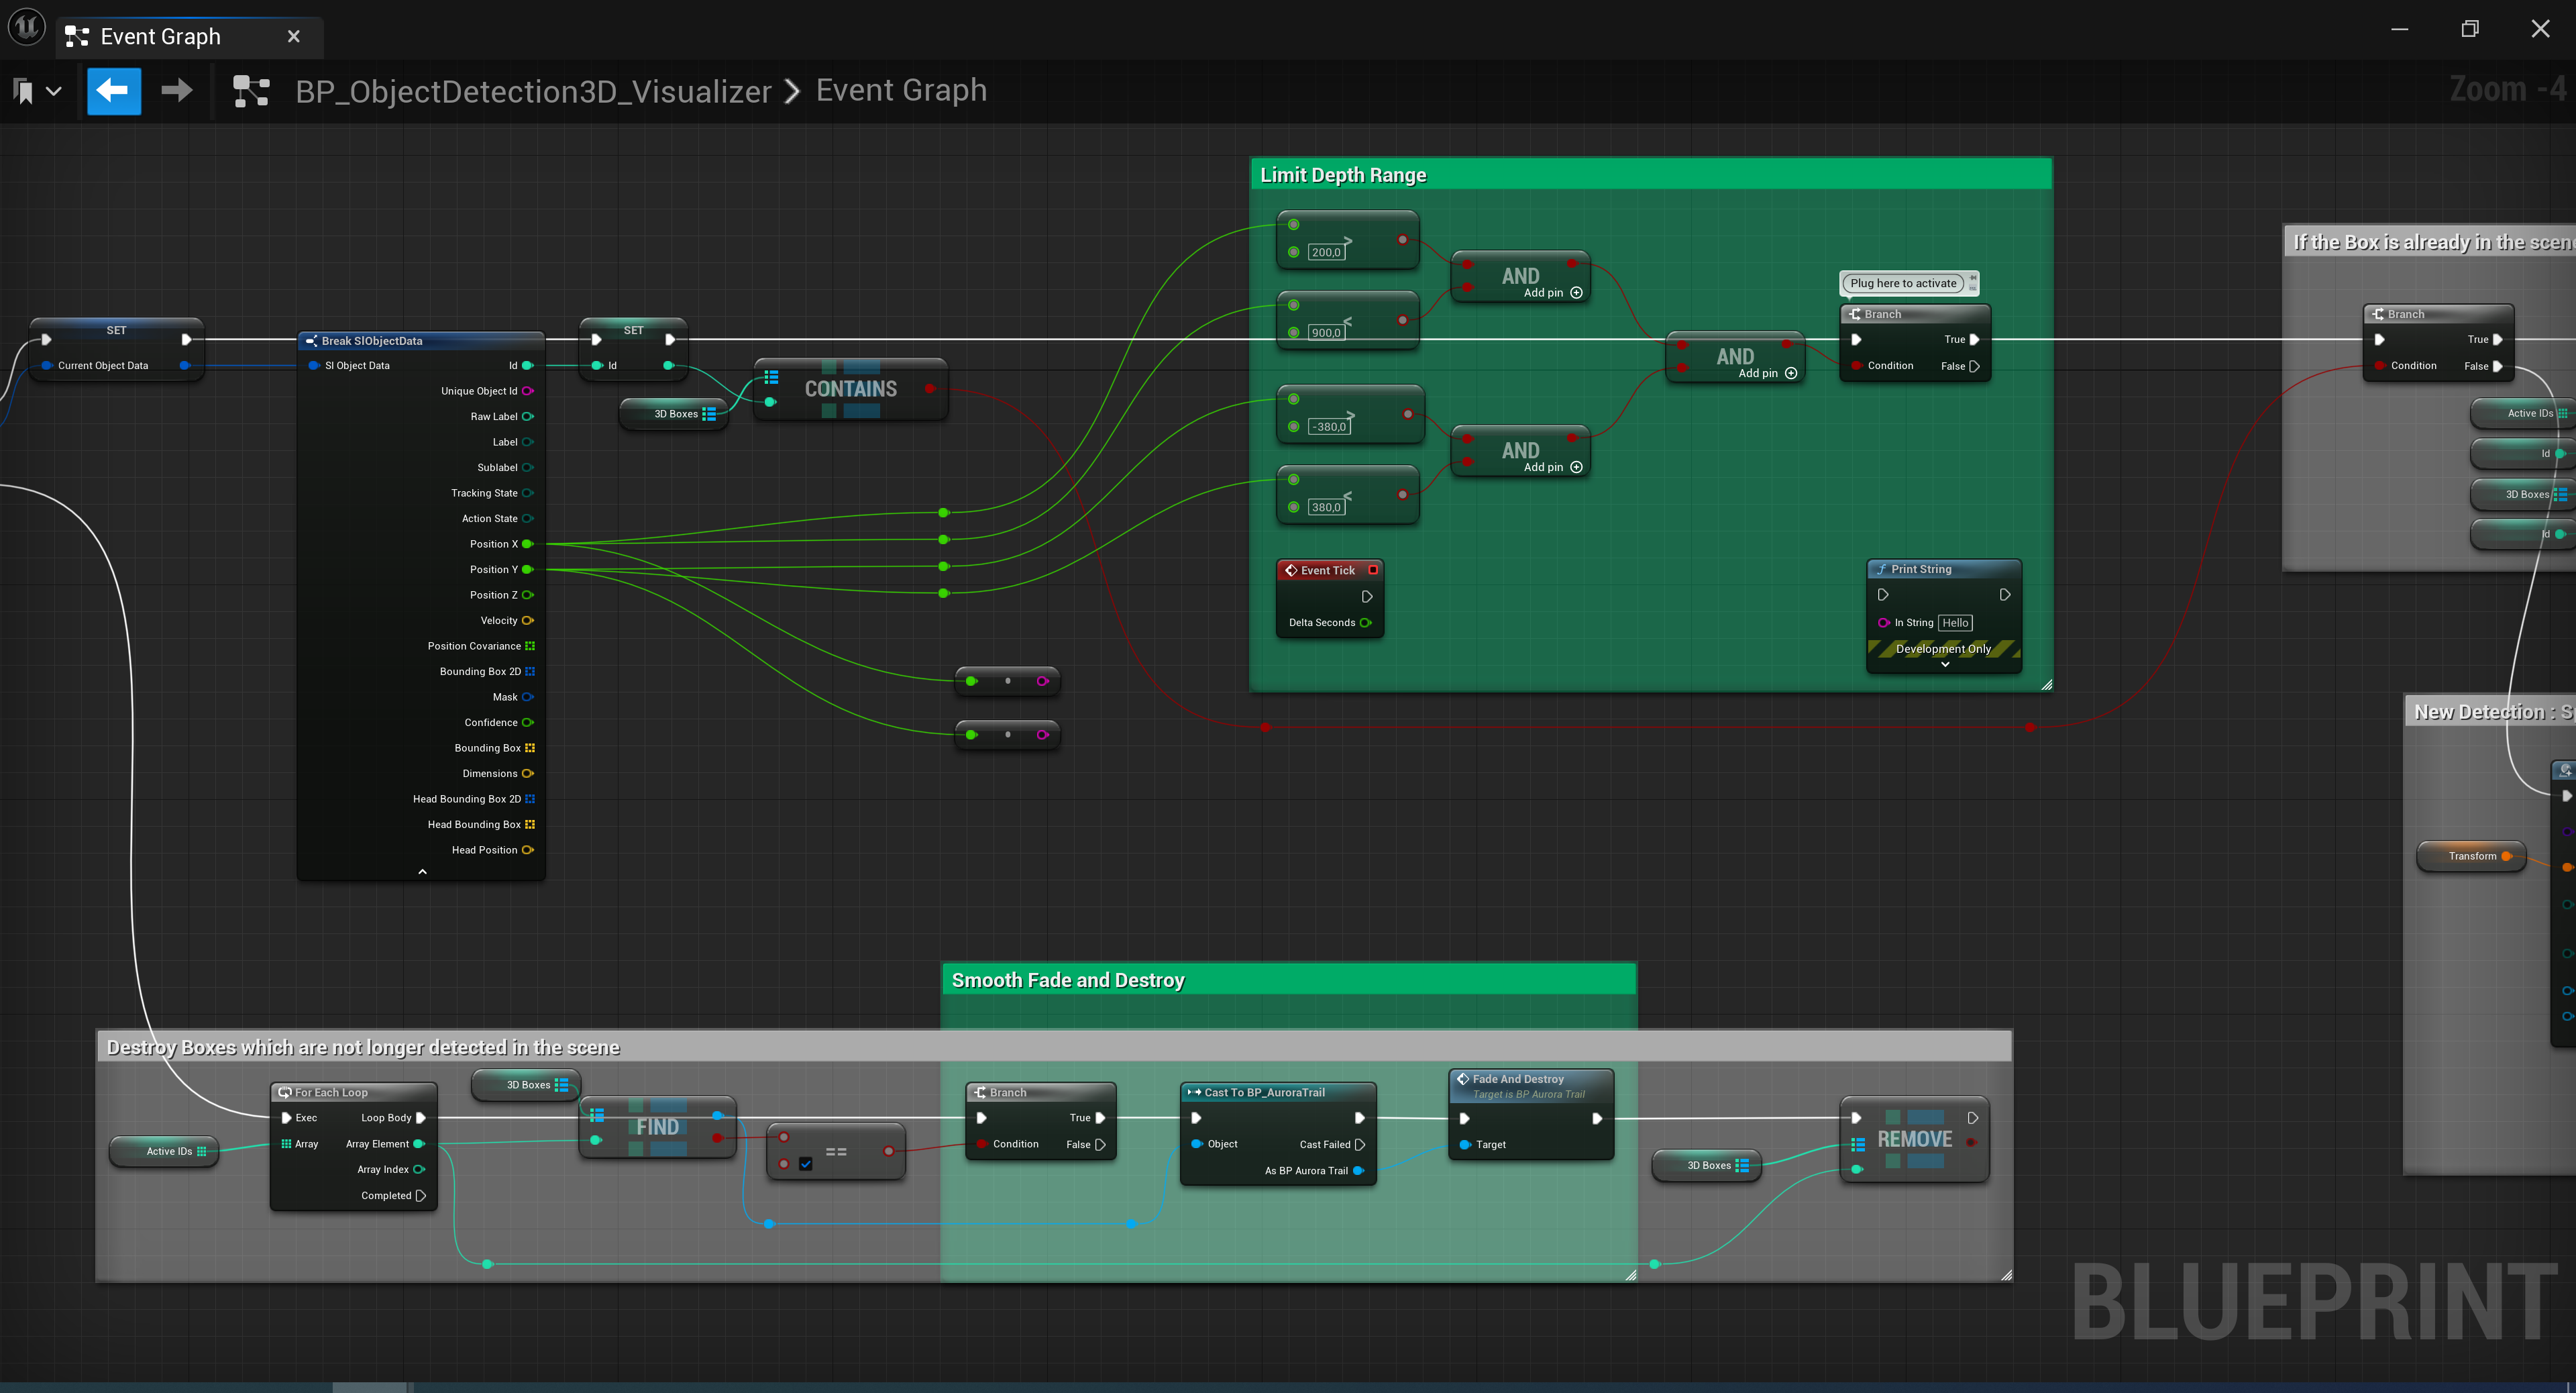Click the array icon of 3D Boxes beside REMOVE
Screen dimensions: 2576x1393
pyautogui.click(x=1742, y=1165)
